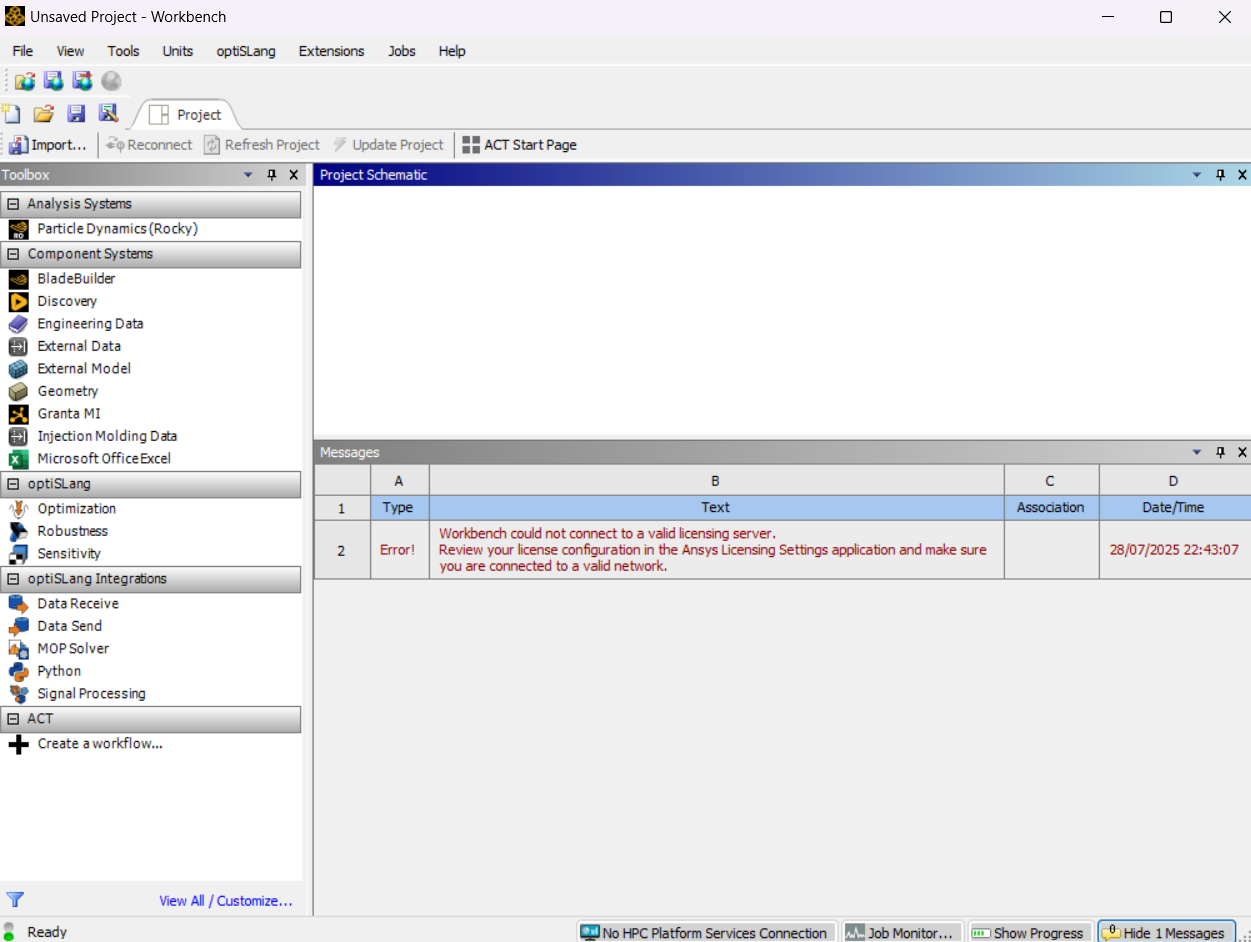Screen dimensions: 1251x942
Task: Click the Signal Processing icon
Action: [18, 694]
